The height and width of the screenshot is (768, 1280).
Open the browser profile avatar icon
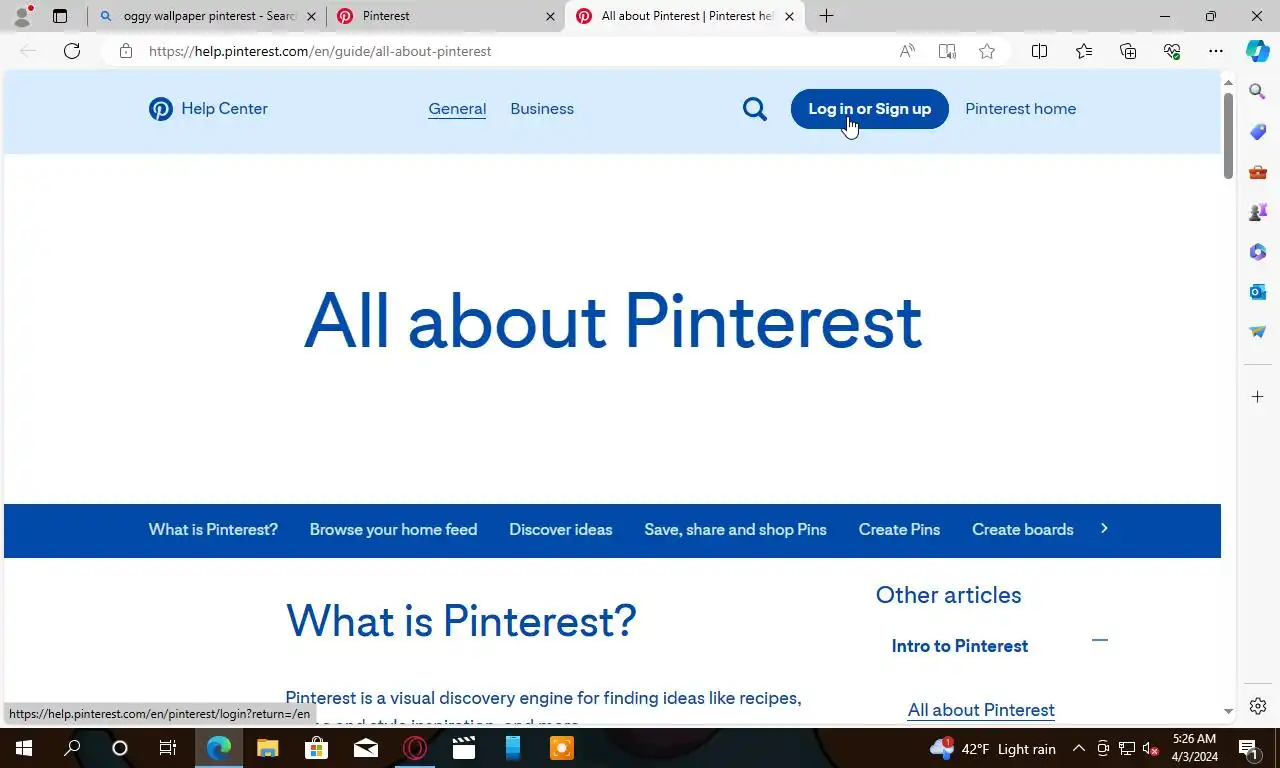[x=22, y=16]
